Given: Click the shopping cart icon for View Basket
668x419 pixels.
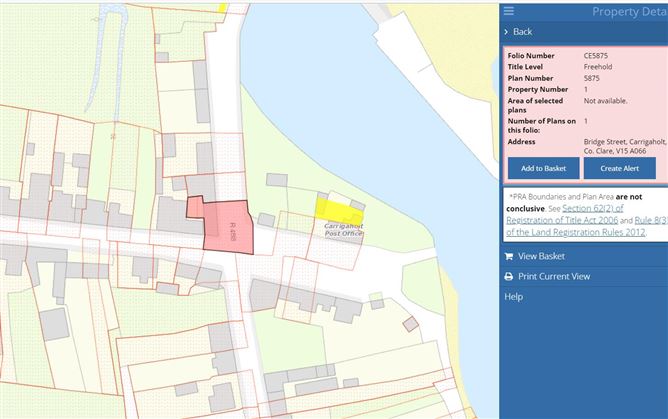Looking at the screenshot, I should point(509,256).
